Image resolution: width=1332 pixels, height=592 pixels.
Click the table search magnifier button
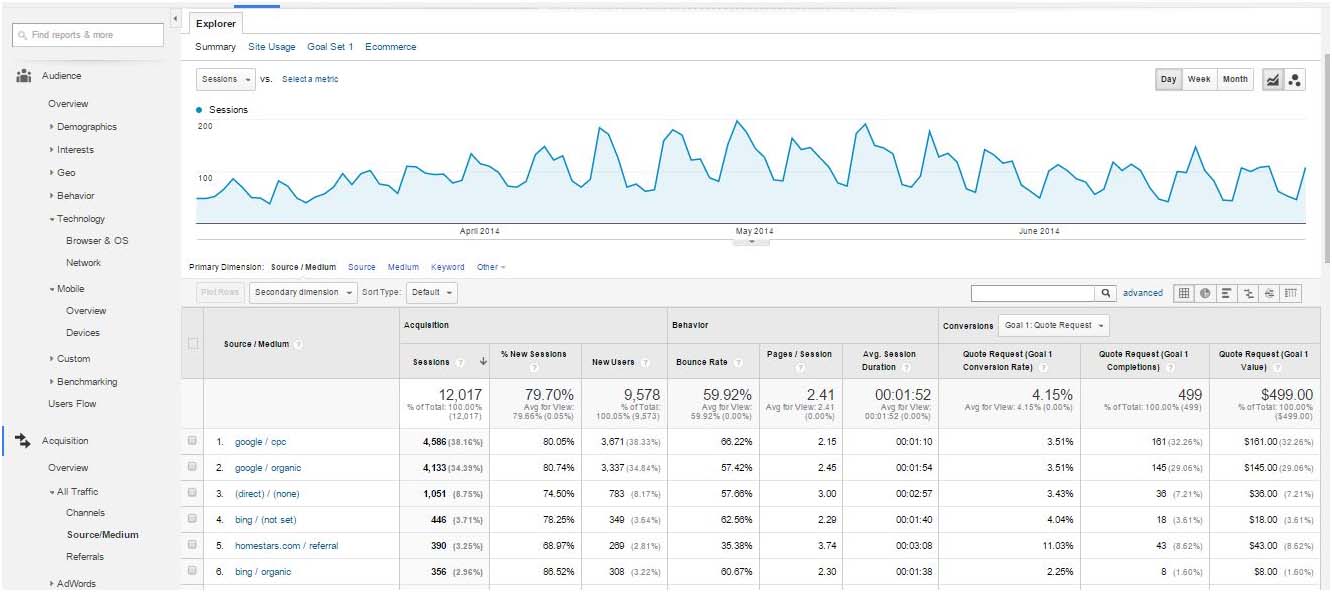point(1106,293)
